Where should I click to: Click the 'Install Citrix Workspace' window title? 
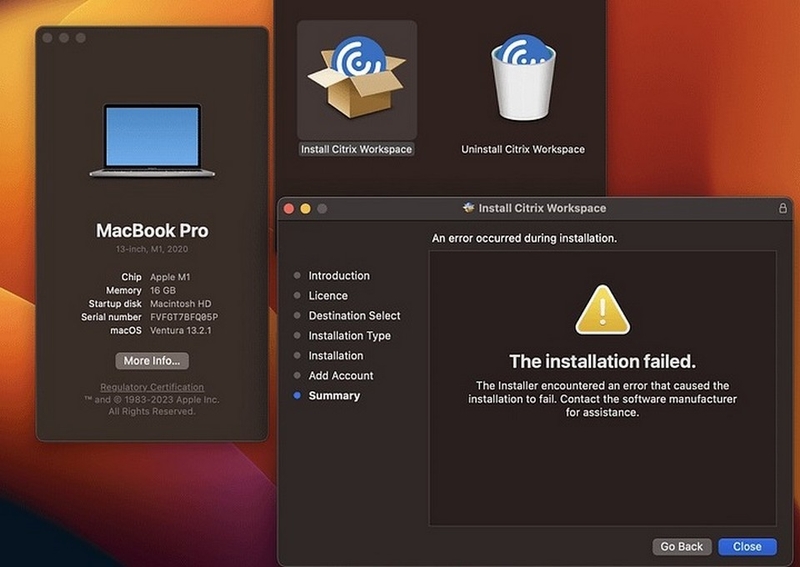(542, 208)
